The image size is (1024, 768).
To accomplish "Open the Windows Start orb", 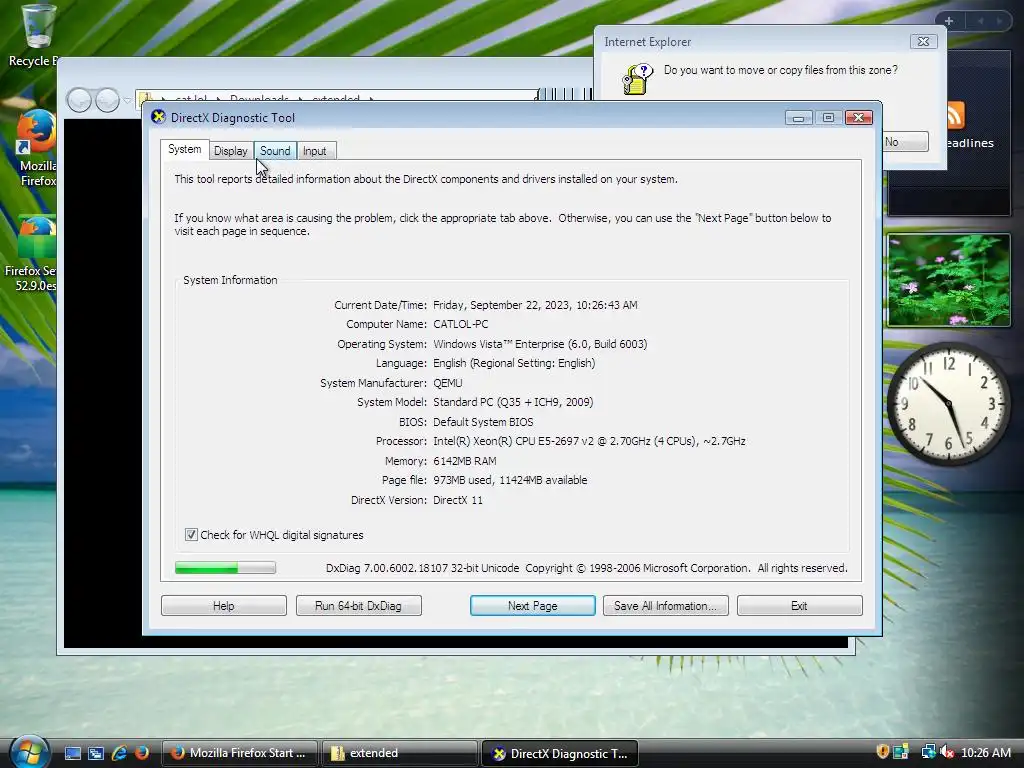I will (29, 752).
